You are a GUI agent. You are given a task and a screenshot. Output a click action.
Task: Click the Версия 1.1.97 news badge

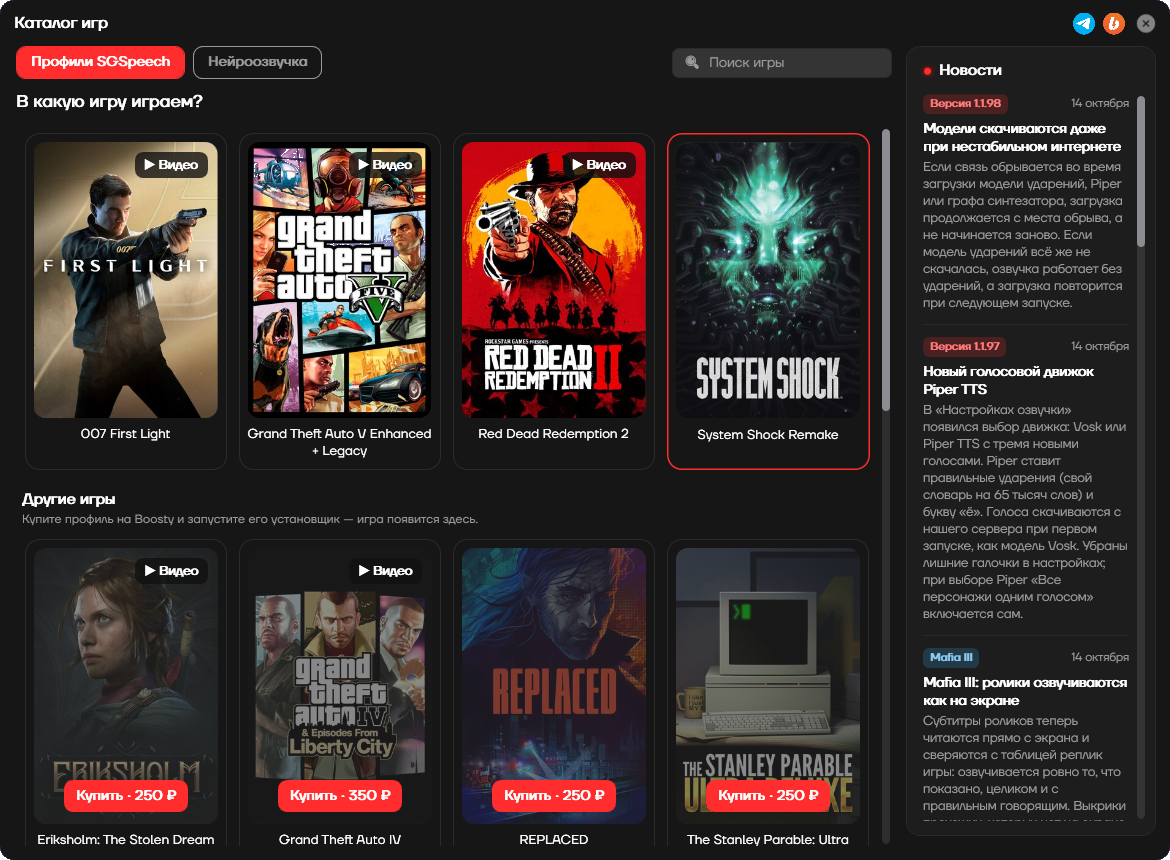coord(965,346)
